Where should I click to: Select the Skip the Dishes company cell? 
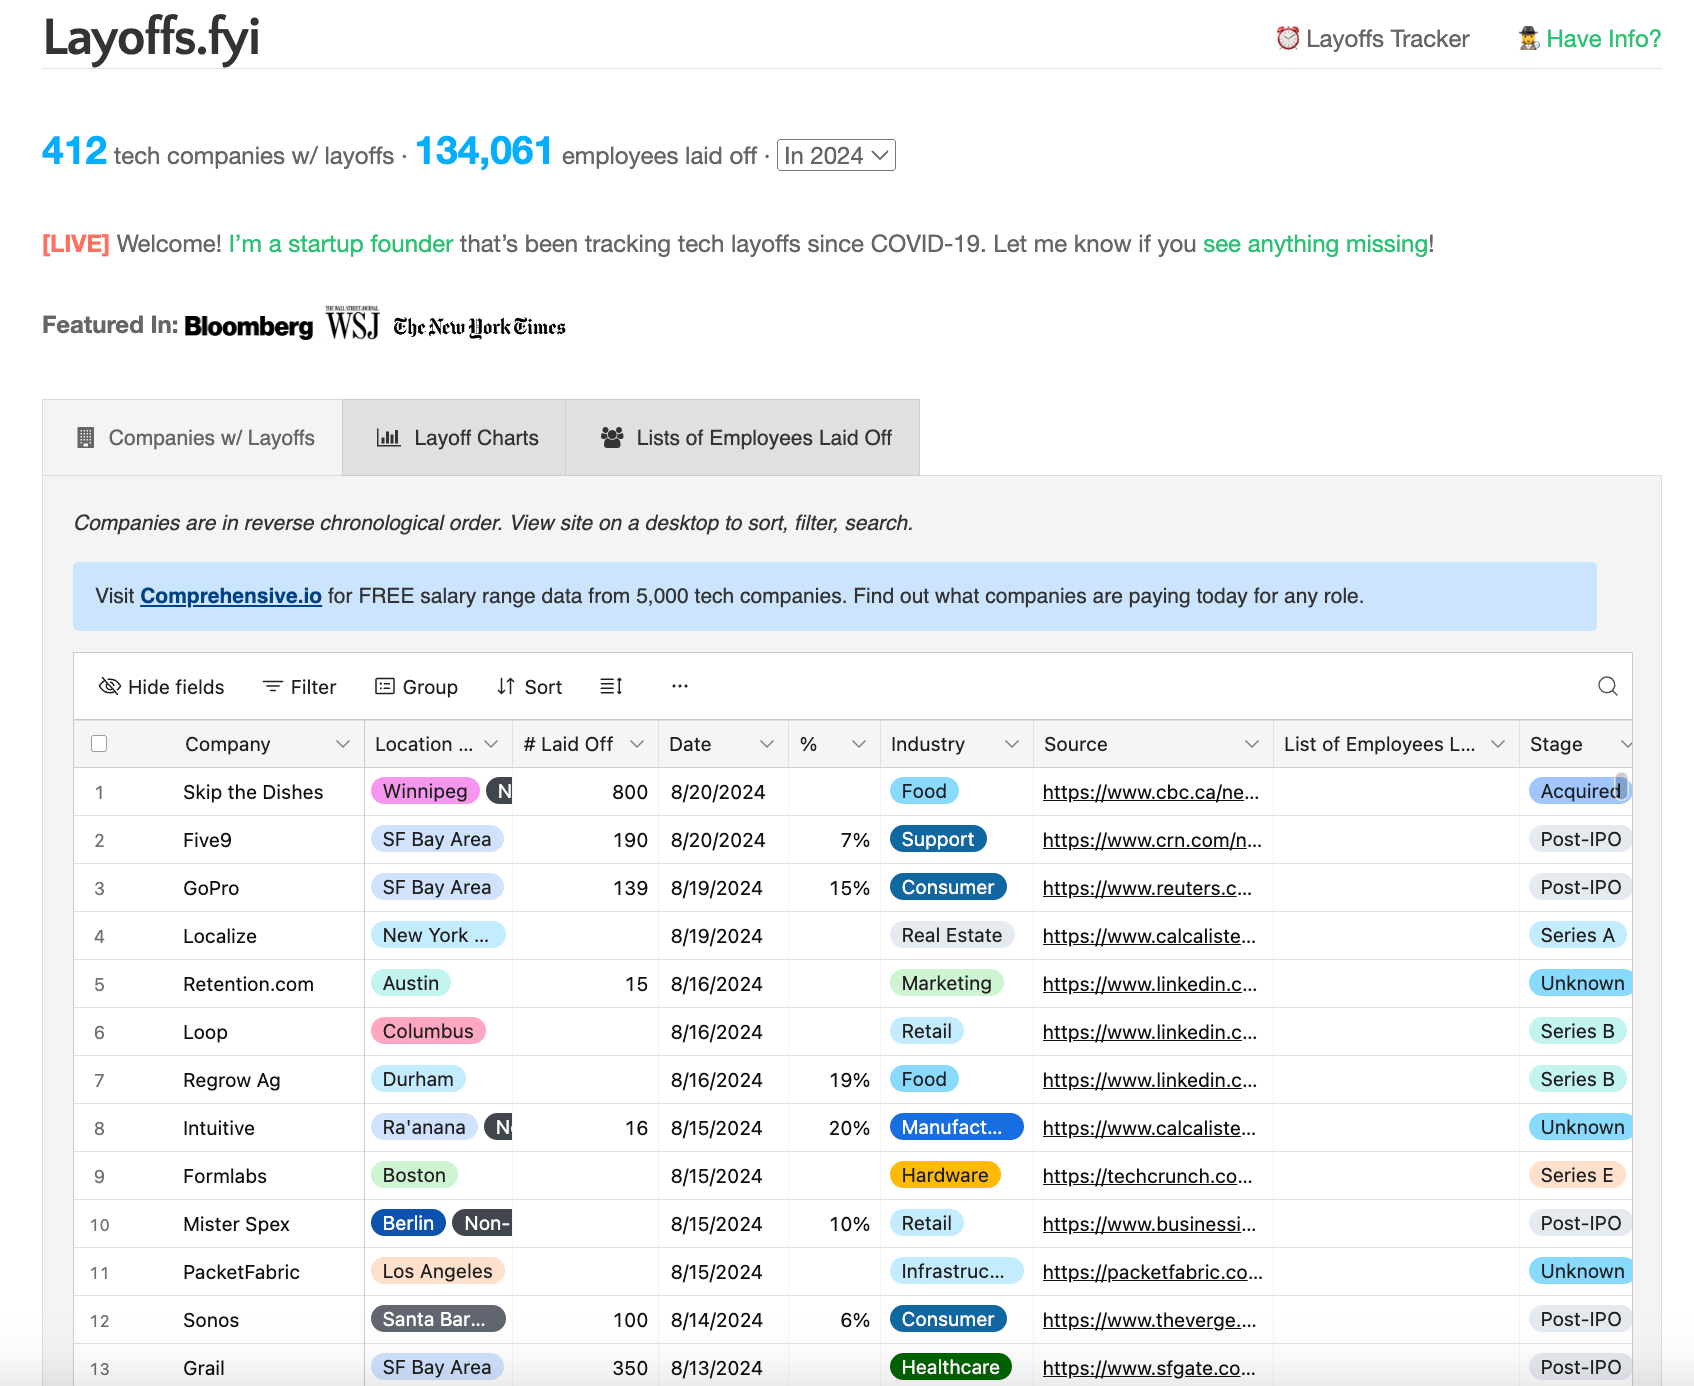tap(253, 792)
